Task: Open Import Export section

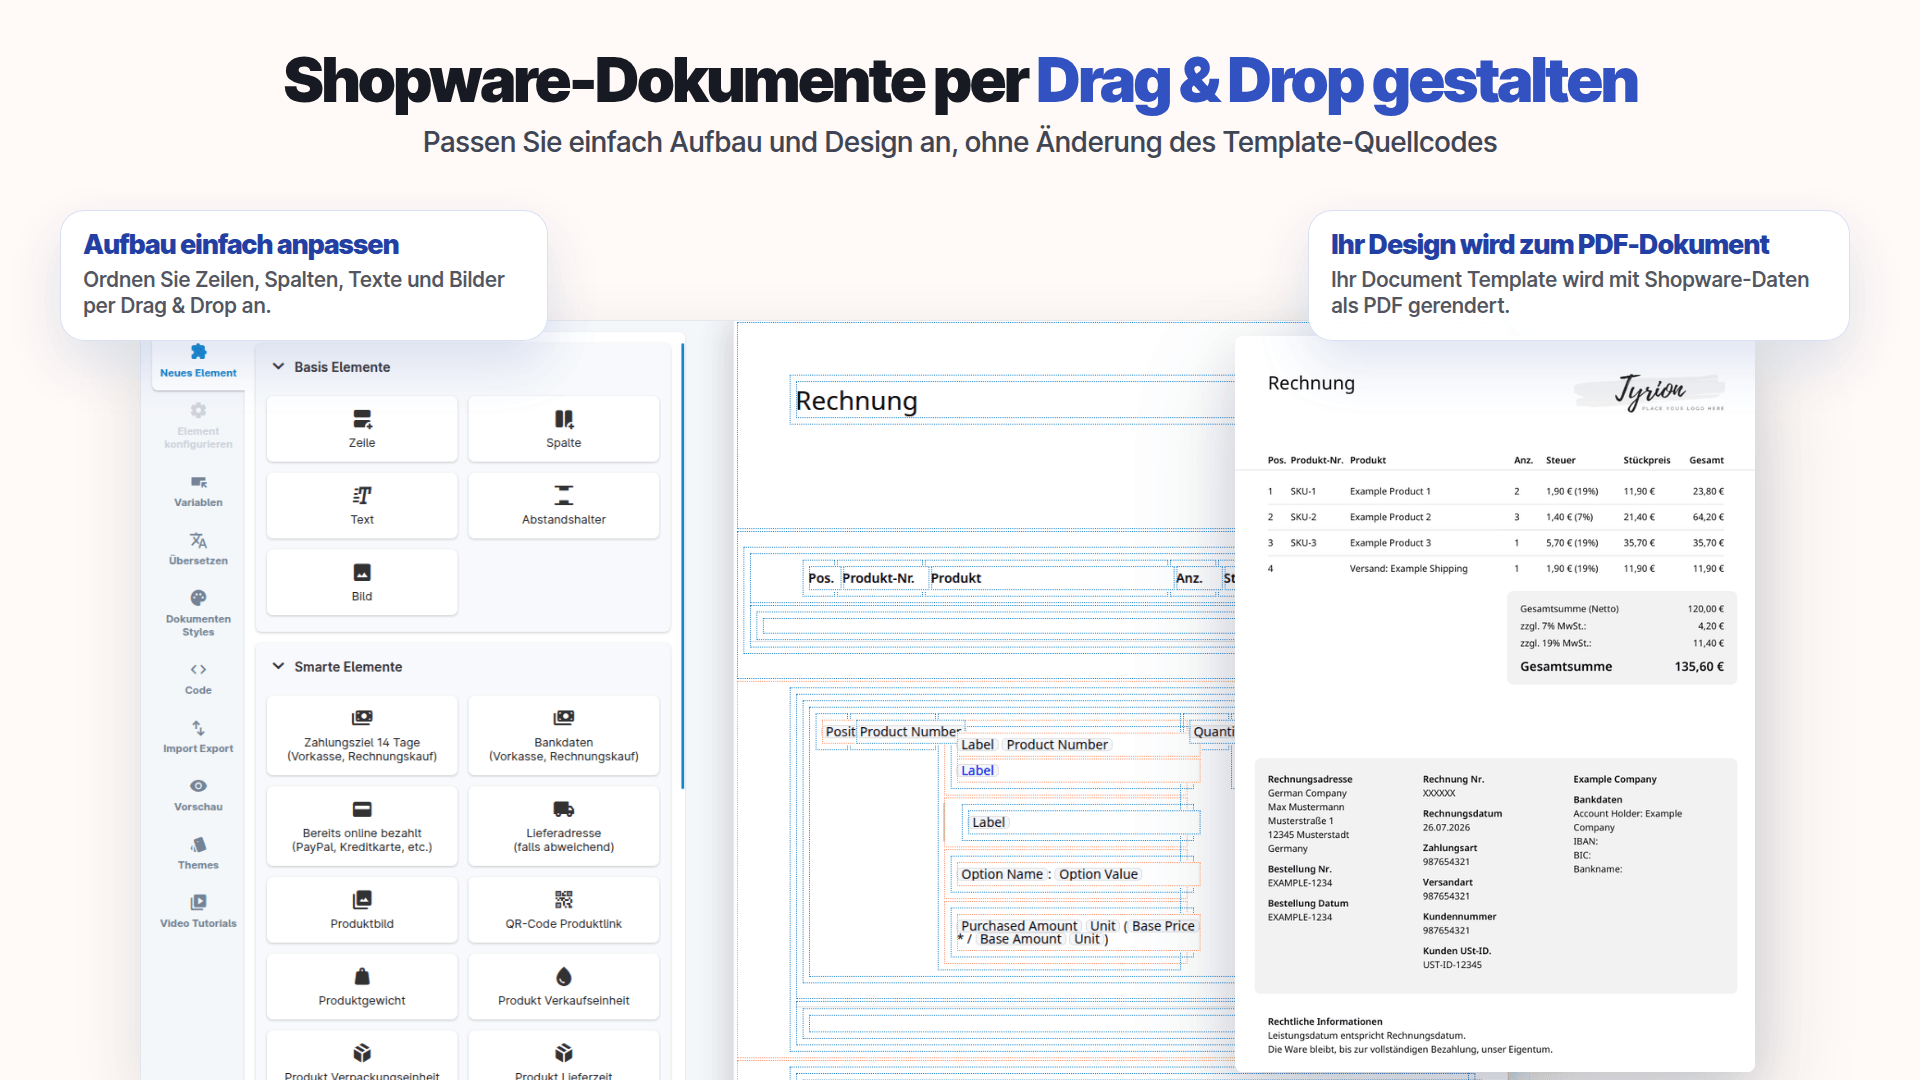Action: (198, 737)
